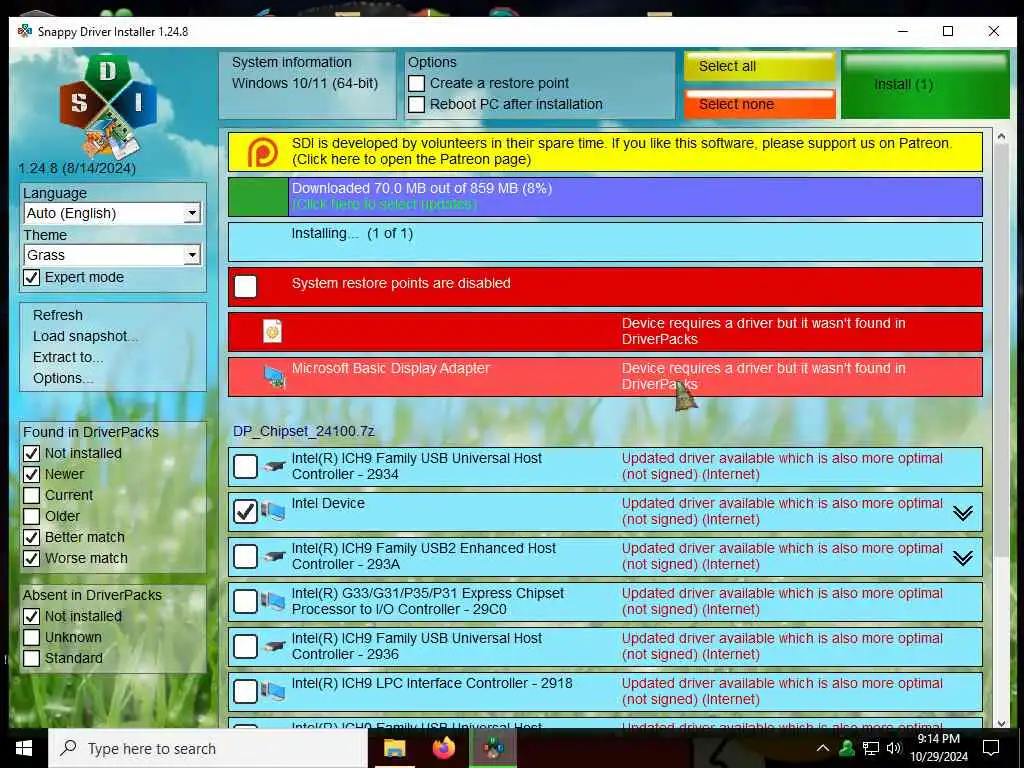Choose Extract to...
The height and width of the screenshot is (768, 1024).
click(x=68, y=357)
